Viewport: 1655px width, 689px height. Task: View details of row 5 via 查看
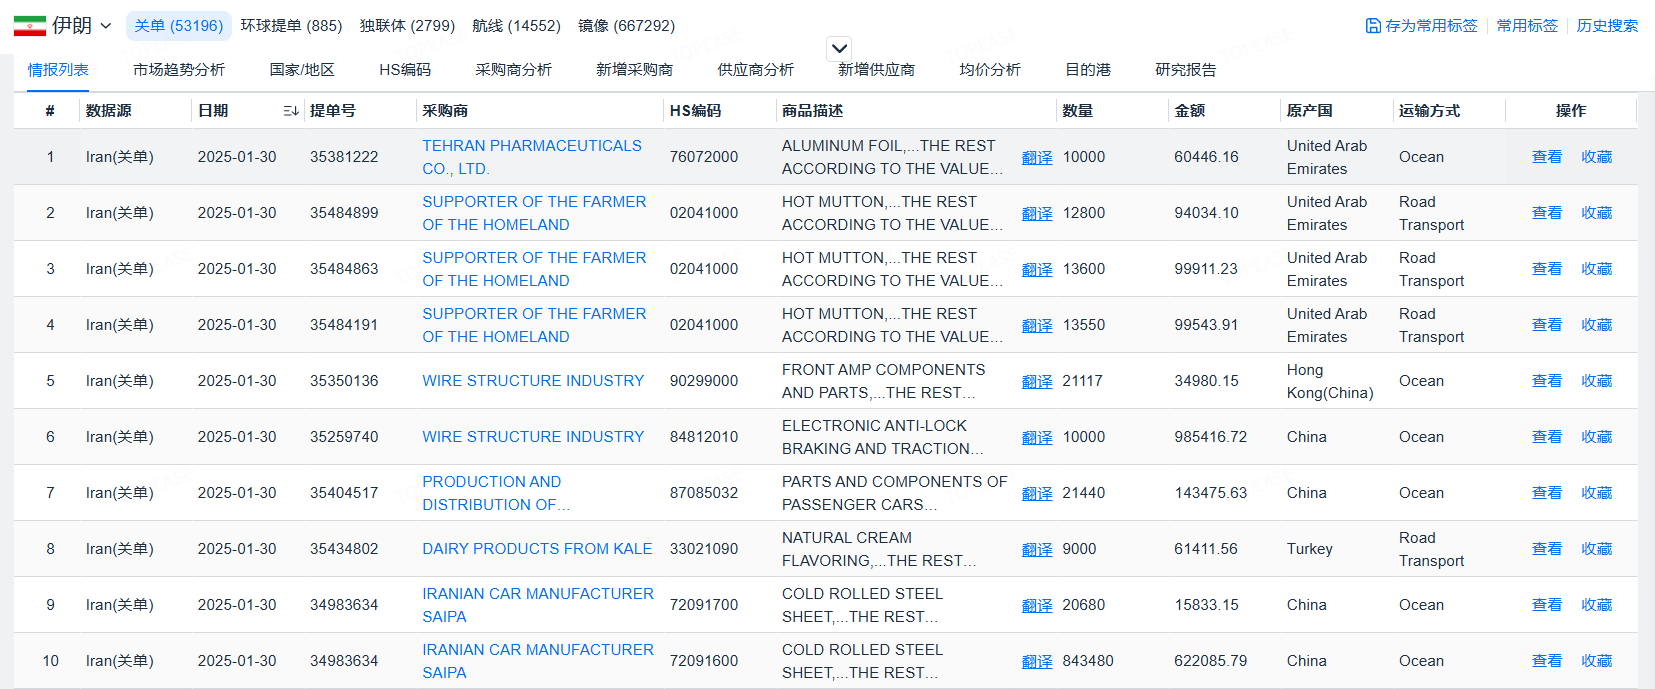[x=1546, y=381]
